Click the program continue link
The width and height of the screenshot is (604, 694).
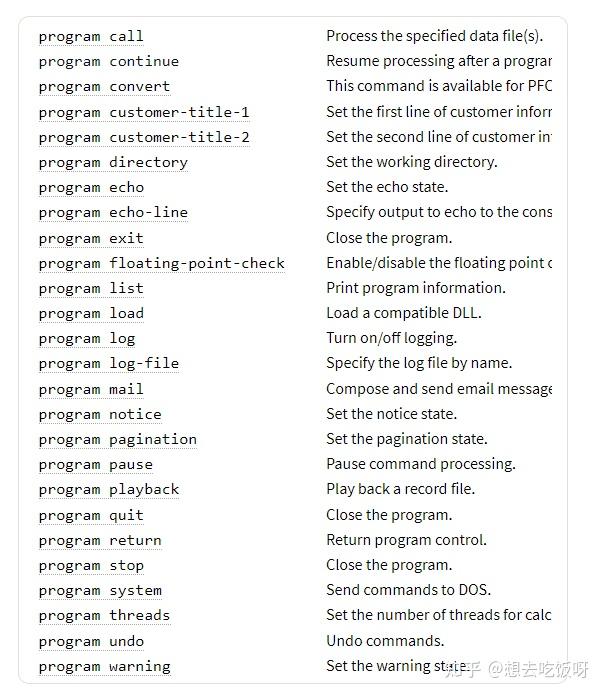[108, 62]
